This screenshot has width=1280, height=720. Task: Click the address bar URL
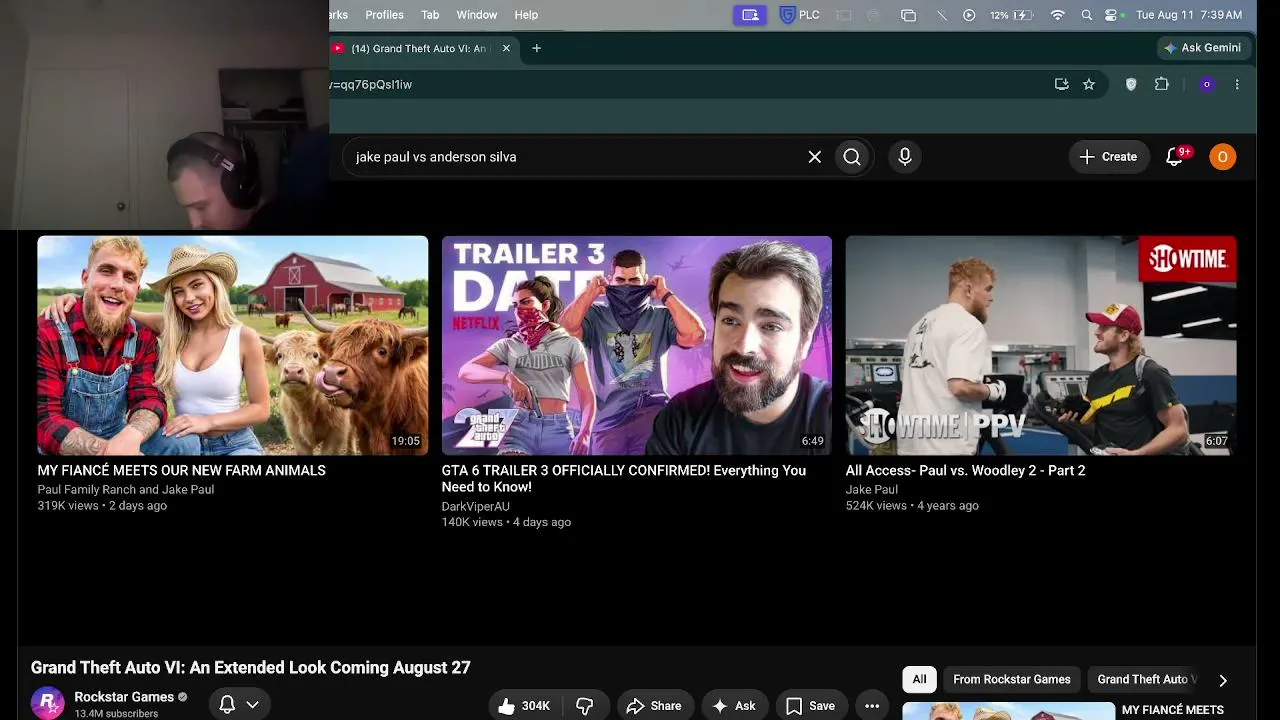pos(371,85)
